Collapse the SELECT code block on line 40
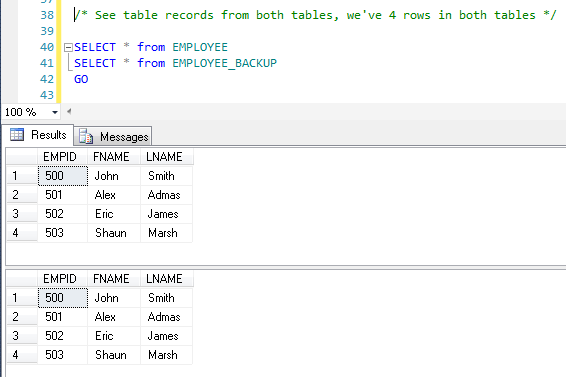 tap(68, 47)
